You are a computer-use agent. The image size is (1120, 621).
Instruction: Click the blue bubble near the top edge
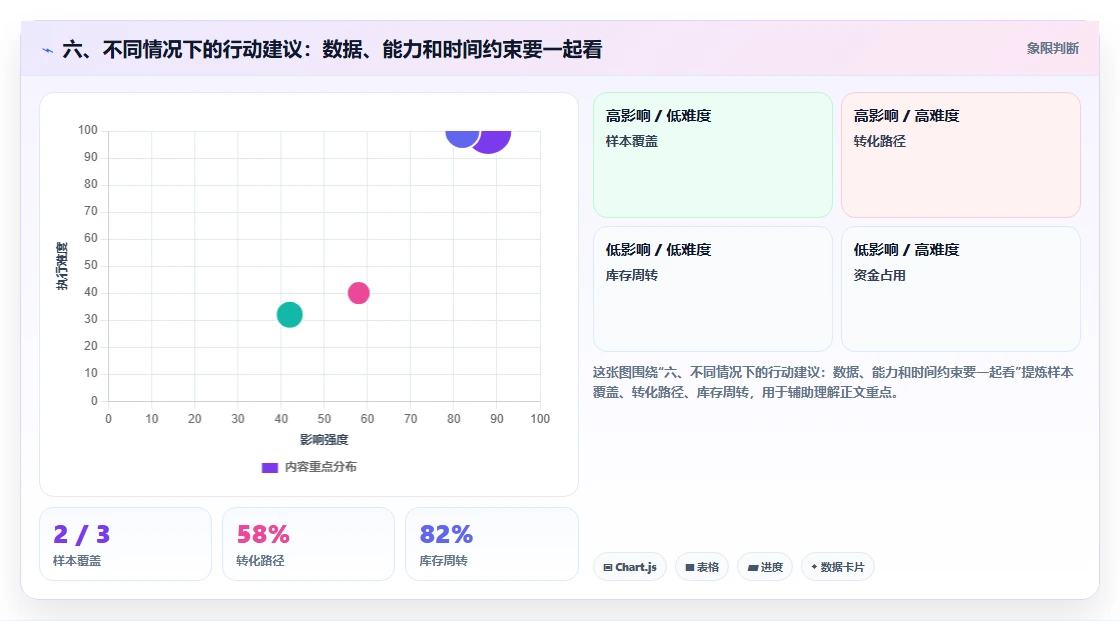click(x=461, y=138)
